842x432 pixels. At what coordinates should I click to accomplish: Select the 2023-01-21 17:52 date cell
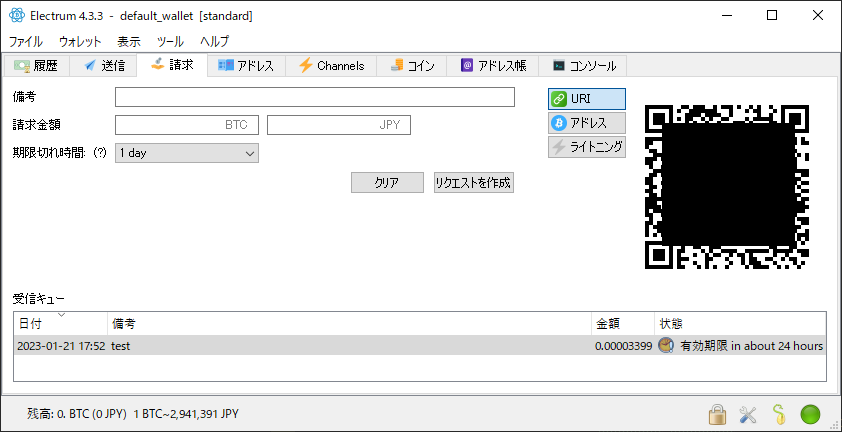pos(61,346)
